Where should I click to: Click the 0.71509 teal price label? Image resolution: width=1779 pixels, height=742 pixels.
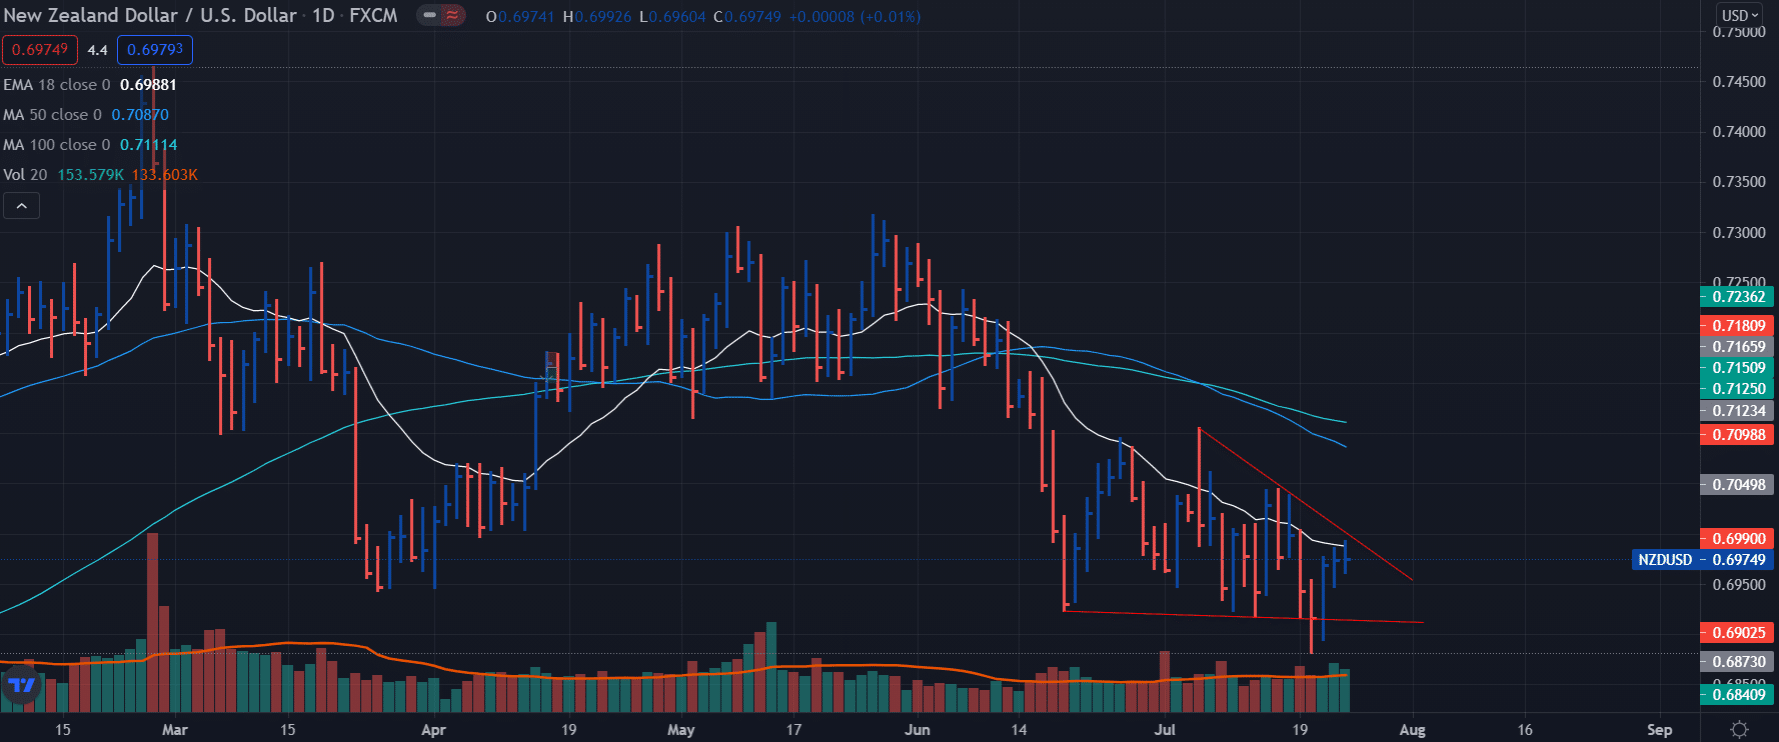coord(1738,368)
